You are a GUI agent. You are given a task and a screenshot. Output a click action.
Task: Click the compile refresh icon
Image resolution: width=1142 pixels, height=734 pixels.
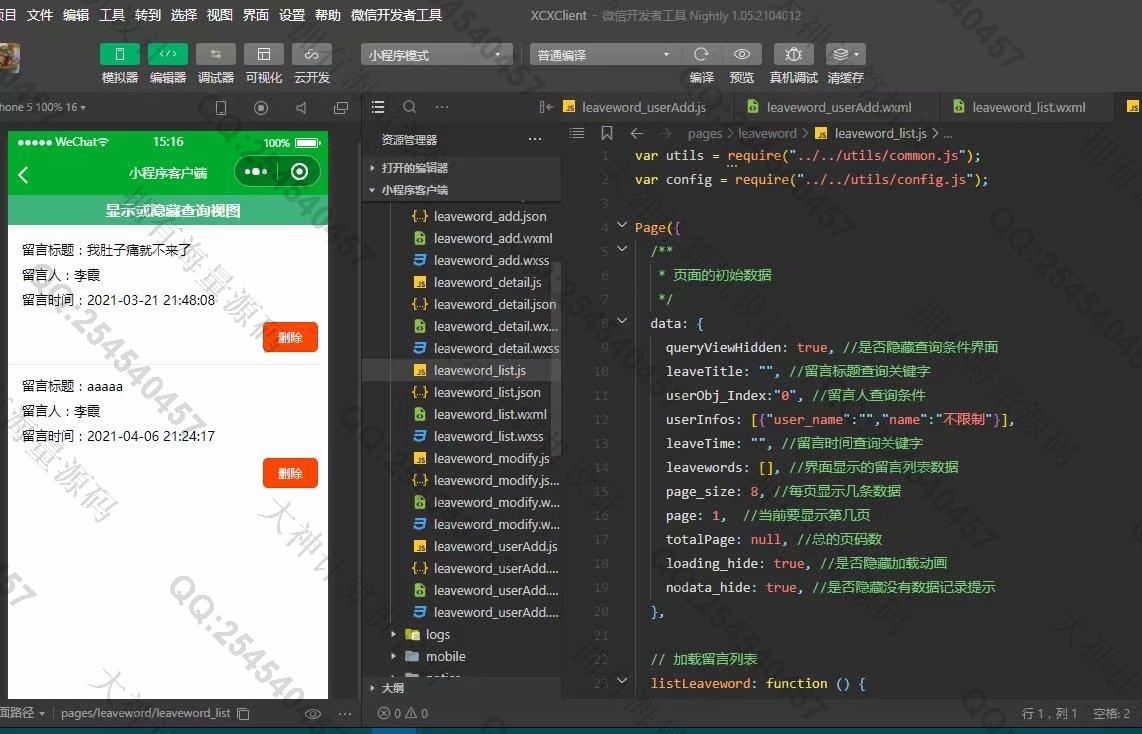701,55
